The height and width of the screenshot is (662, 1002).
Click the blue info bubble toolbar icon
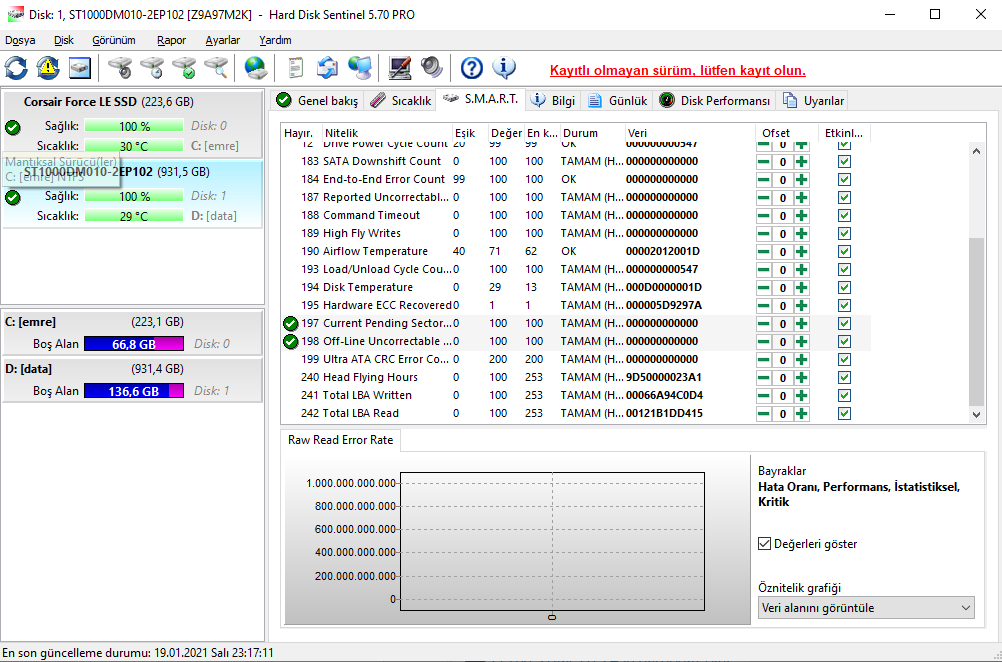(504, 68)
